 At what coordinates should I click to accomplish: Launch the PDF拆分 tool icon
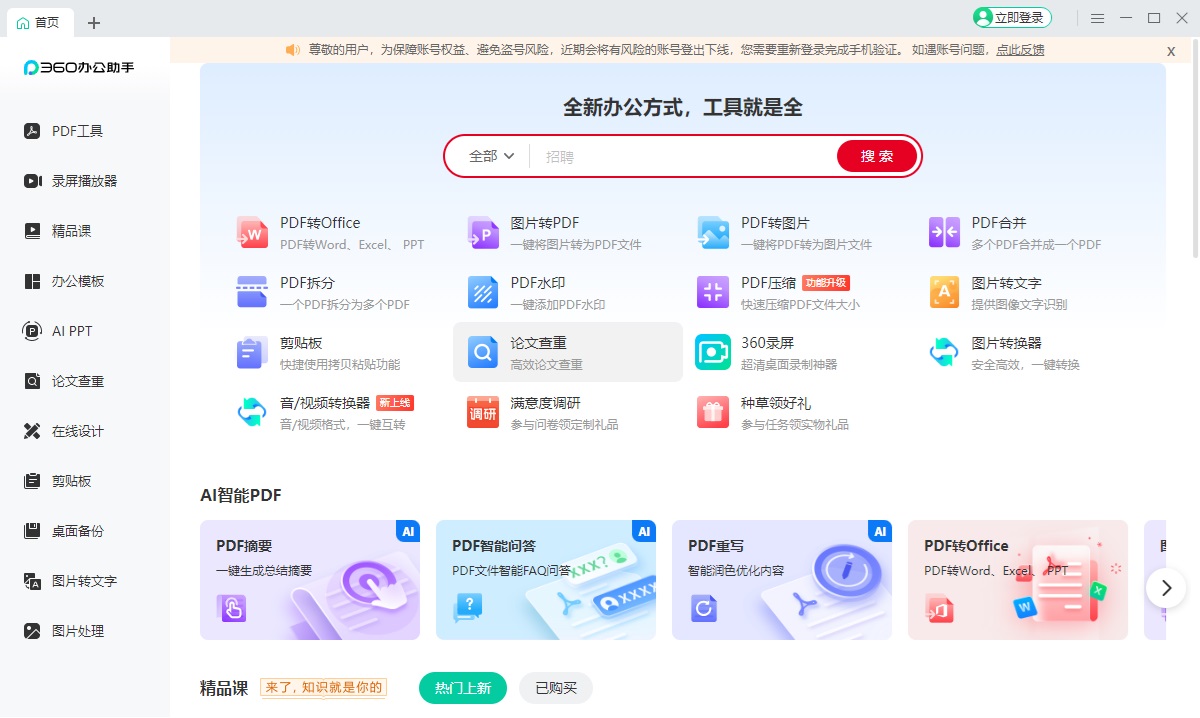click(x=252, y=292)
